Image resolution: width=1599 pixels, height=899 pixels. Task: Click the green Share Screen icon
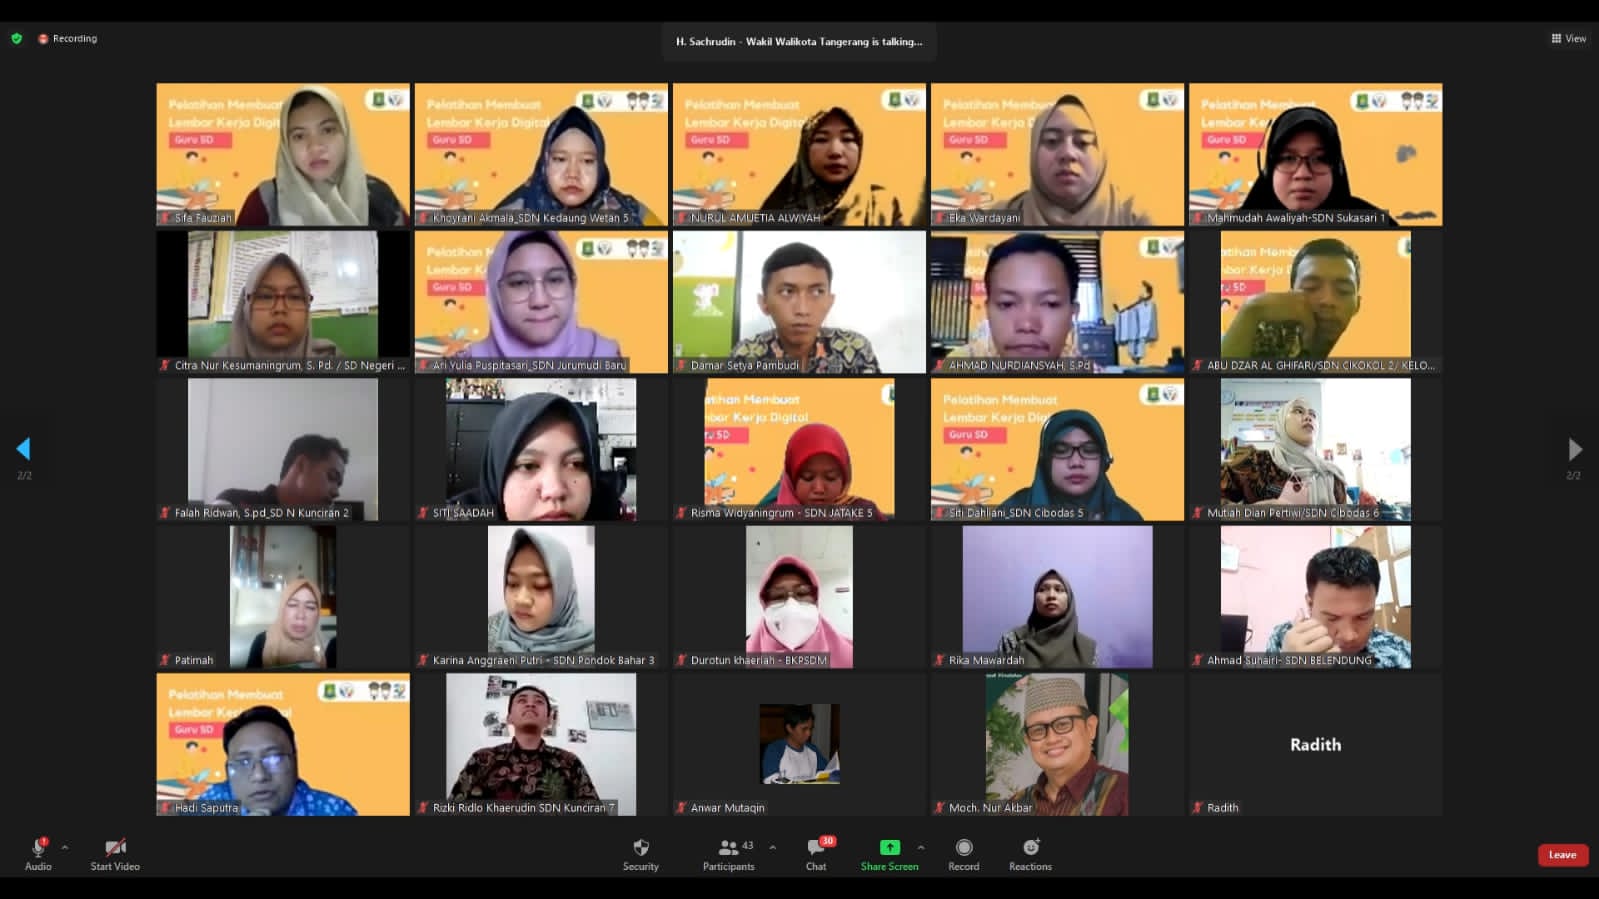click(889, 848)
